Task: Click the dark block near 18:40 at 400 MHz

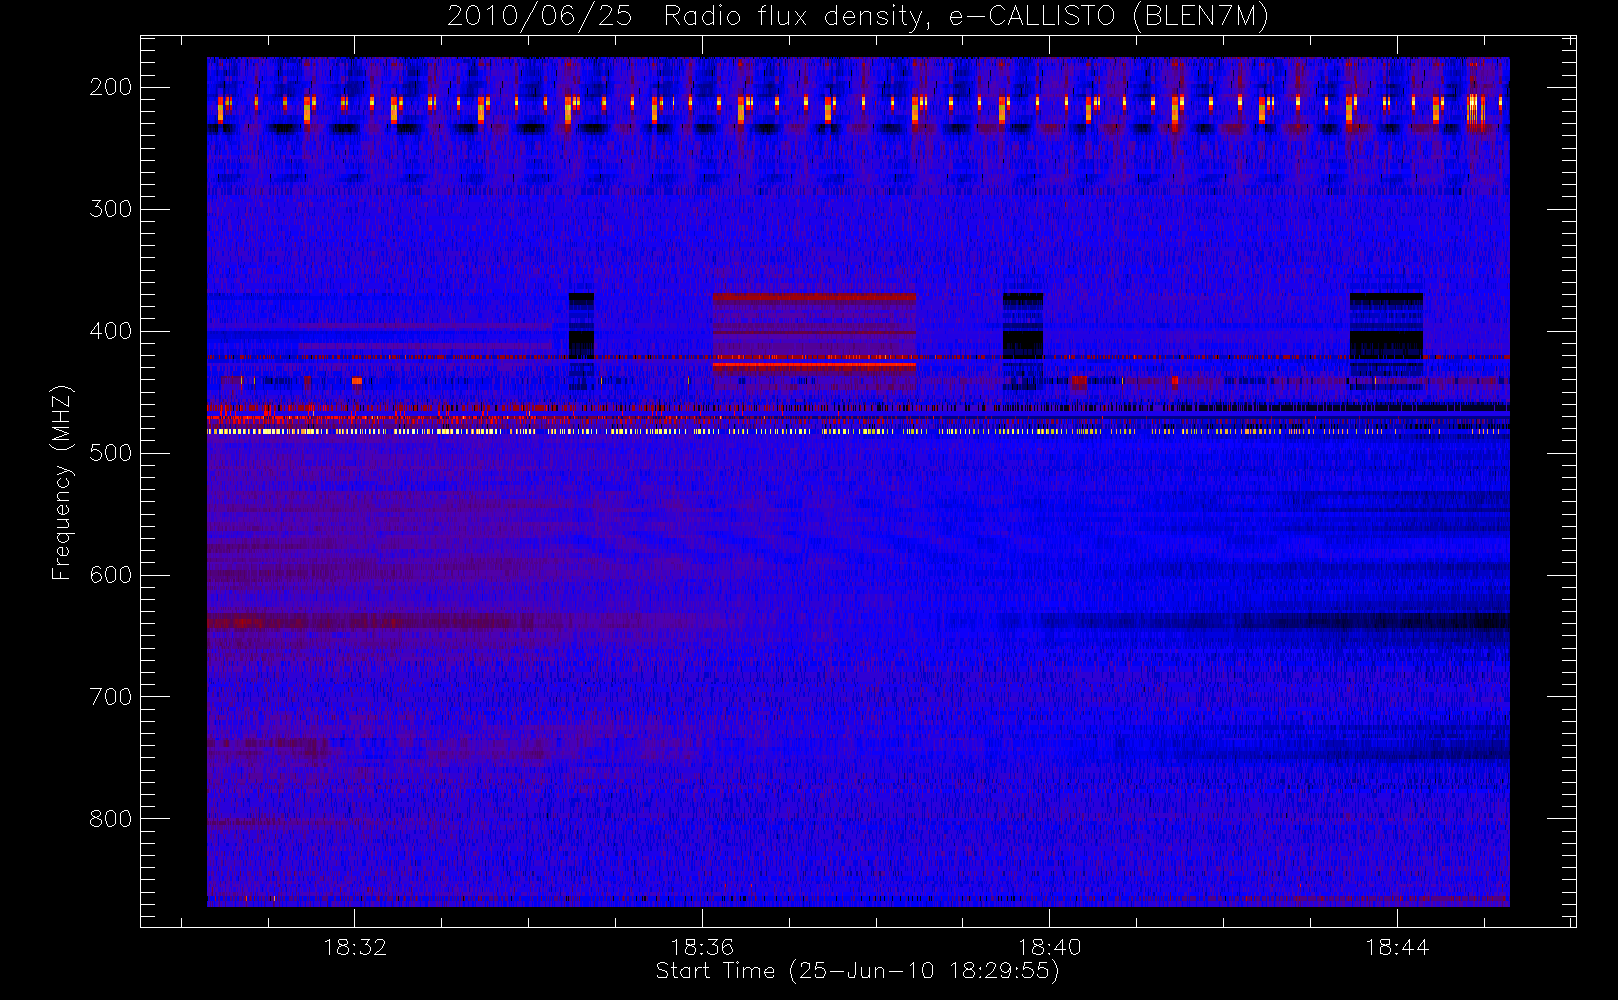Action: click(x=1023, y=340)
